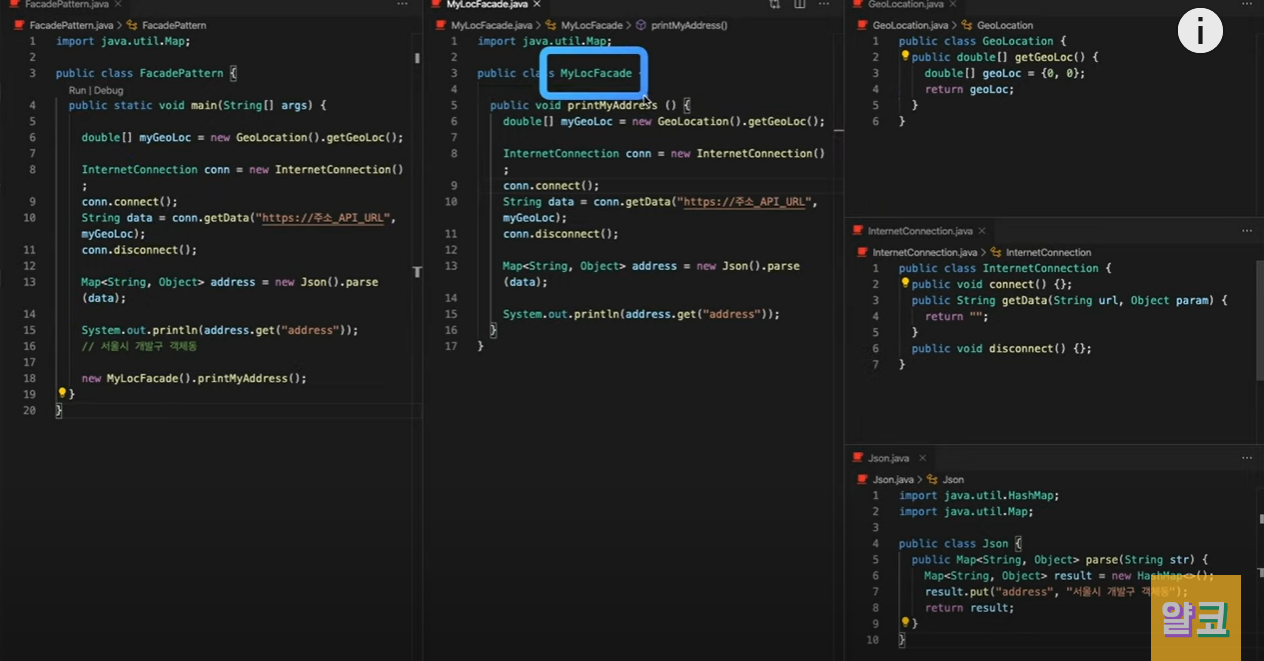Open more actions in GeoLocation editor group
The image size is (1264, 661).
click(1246, 5)
